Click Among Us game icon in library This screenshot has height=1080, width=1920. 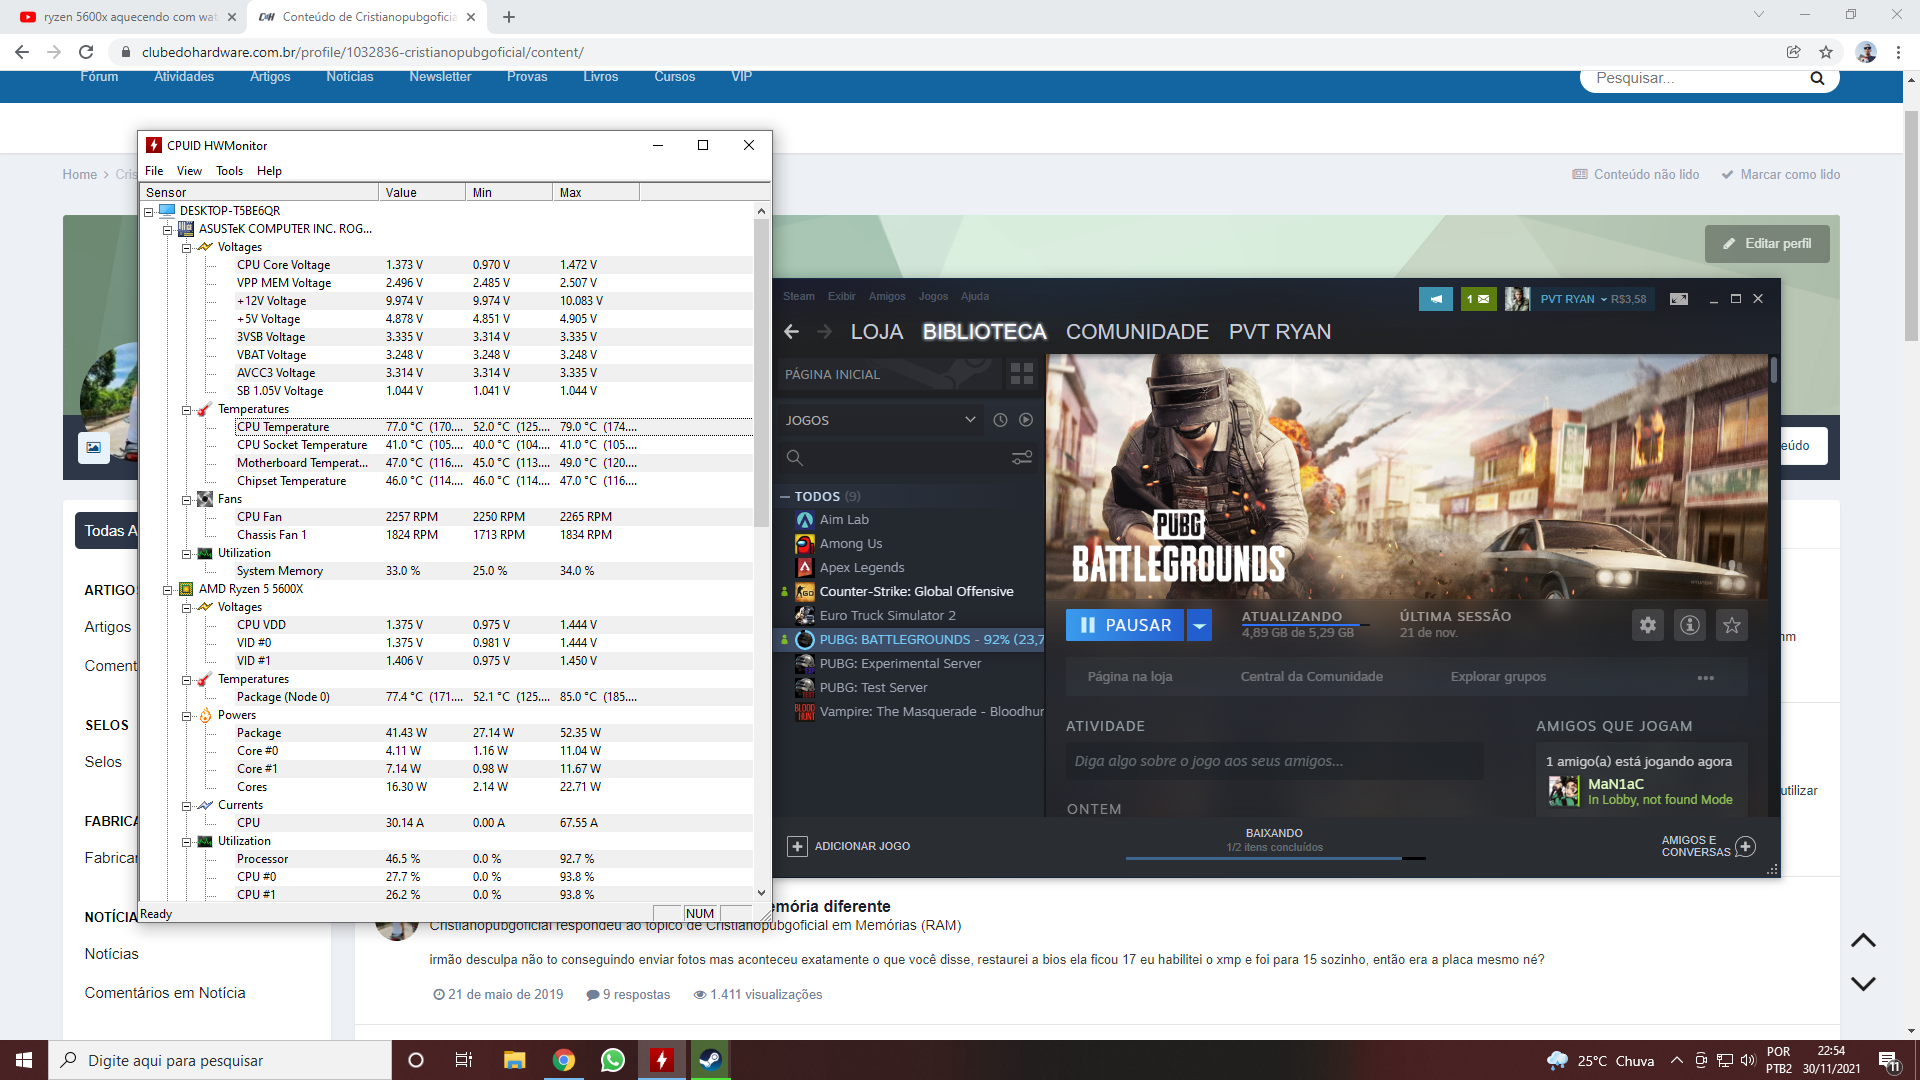805,544
